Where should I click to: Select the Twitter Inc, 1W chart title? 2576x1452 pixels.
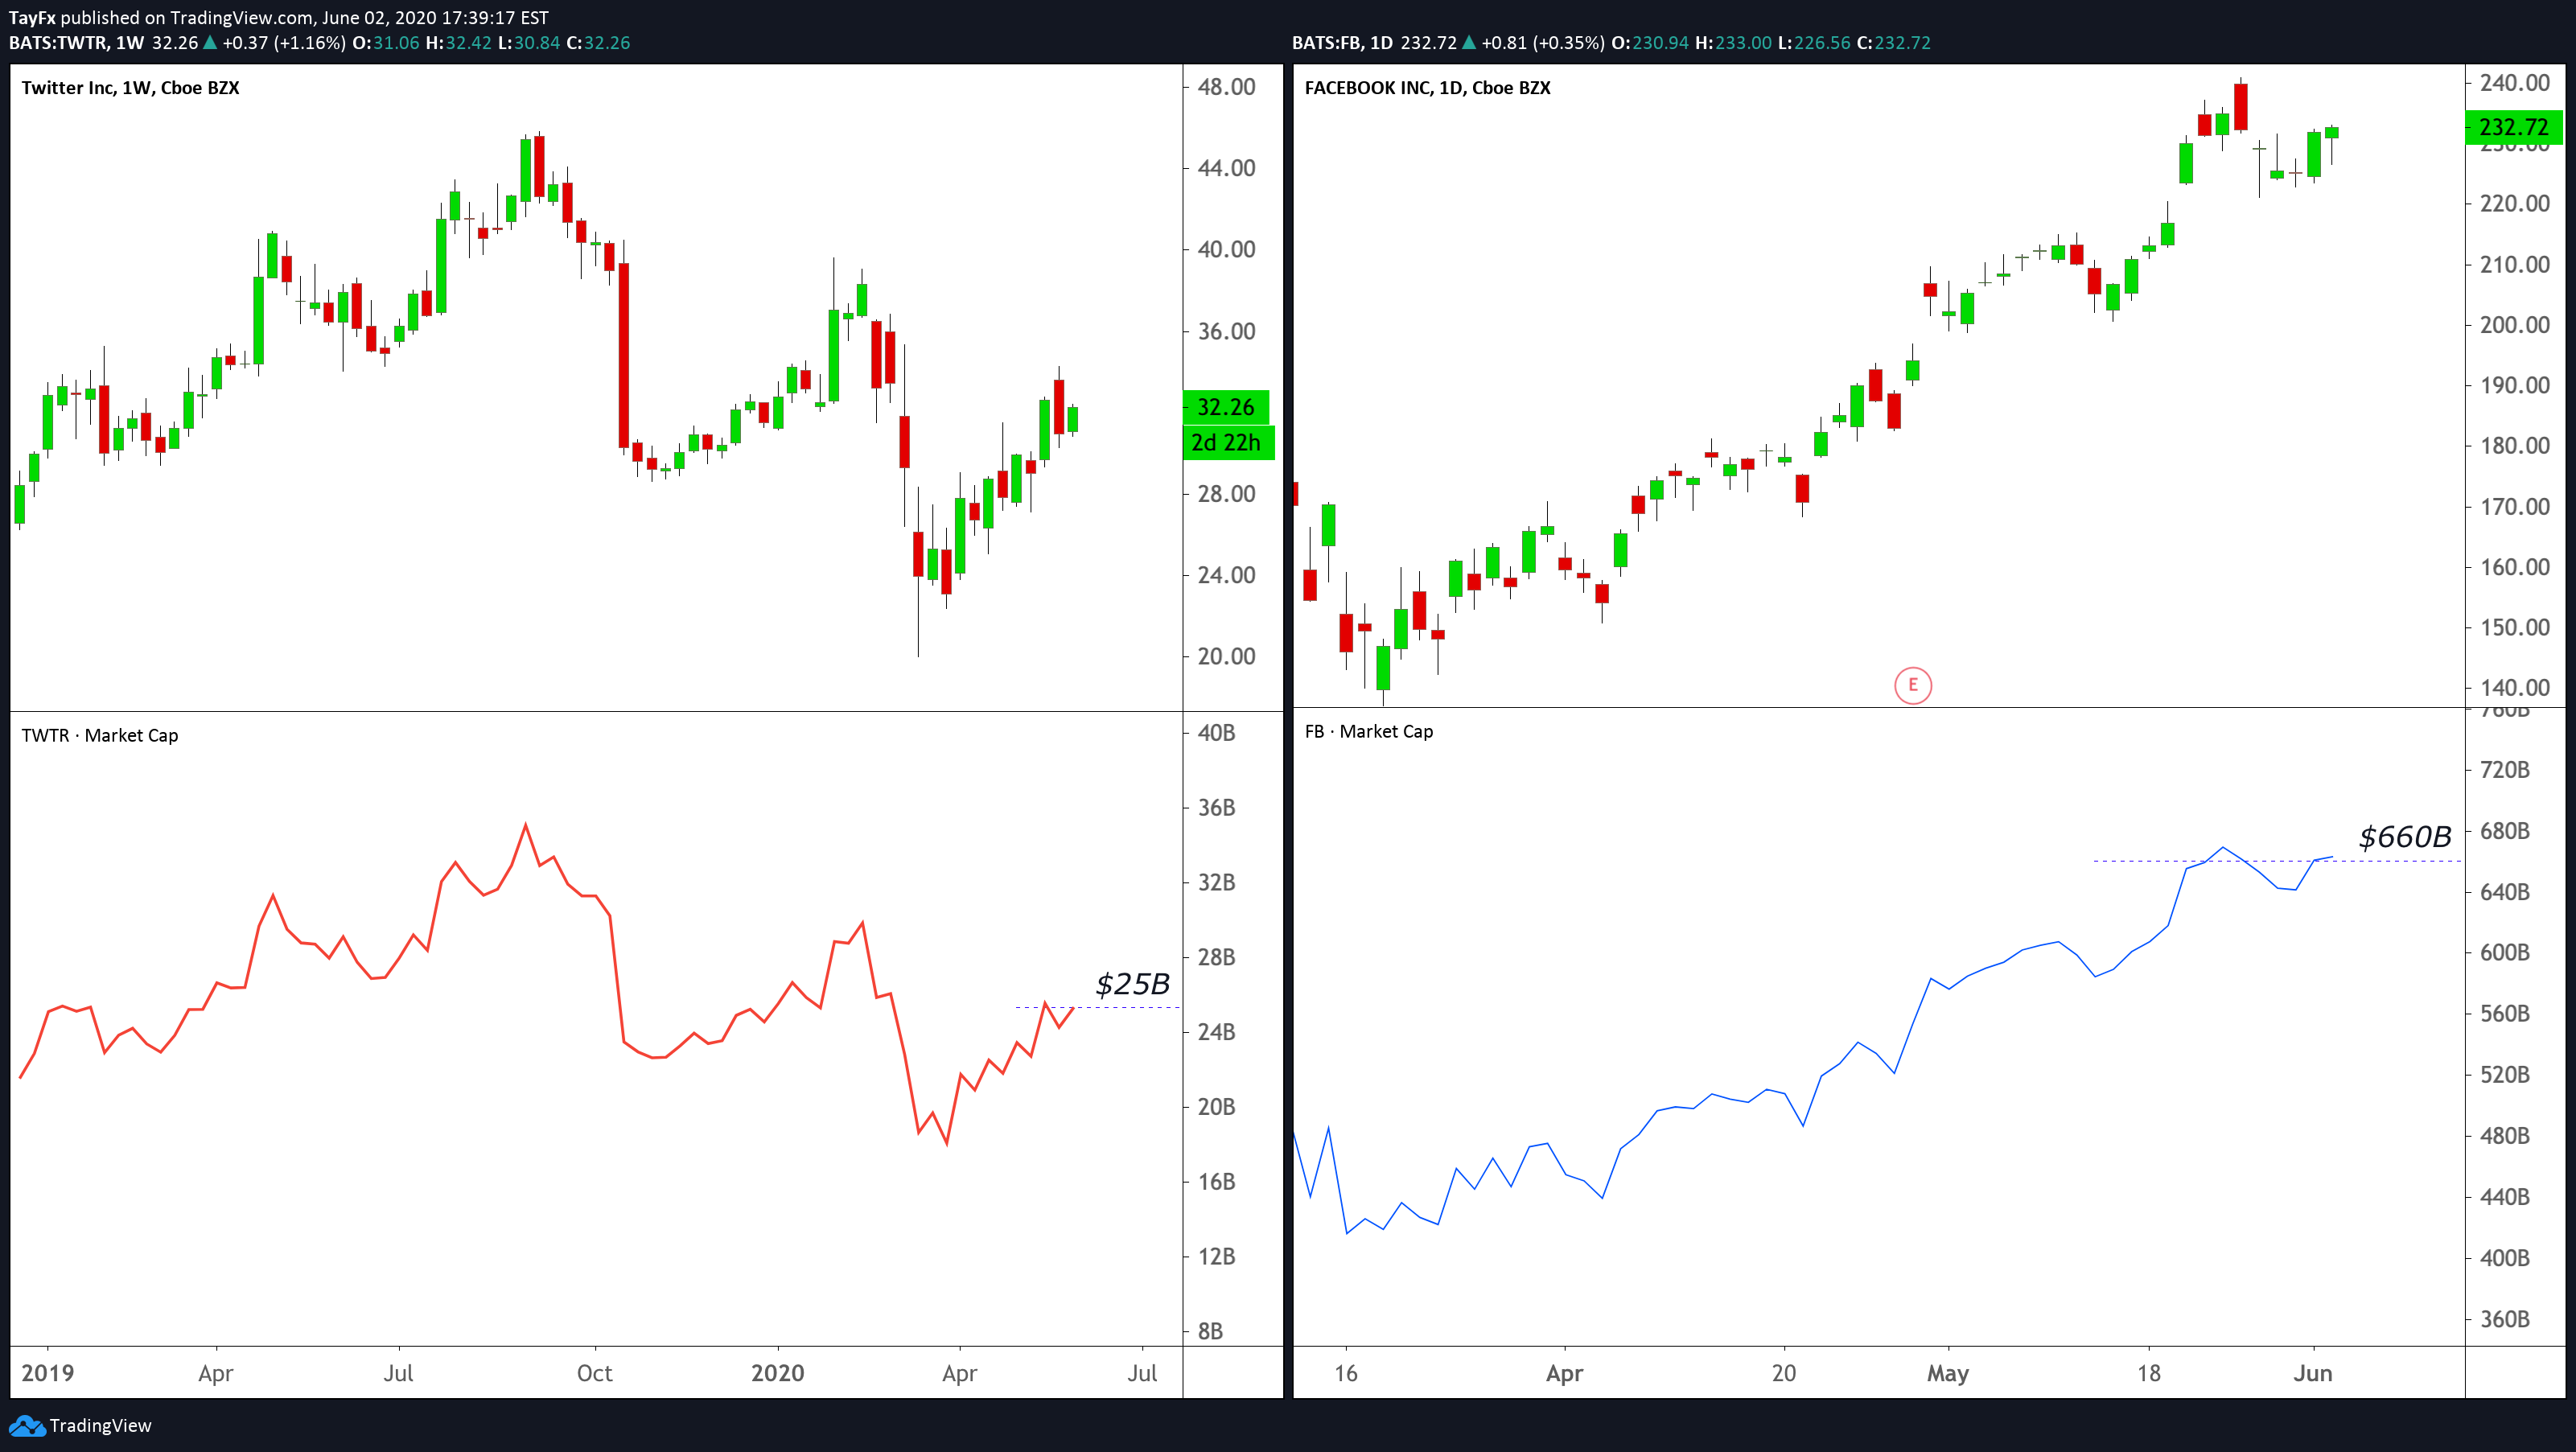coord(130,88)
